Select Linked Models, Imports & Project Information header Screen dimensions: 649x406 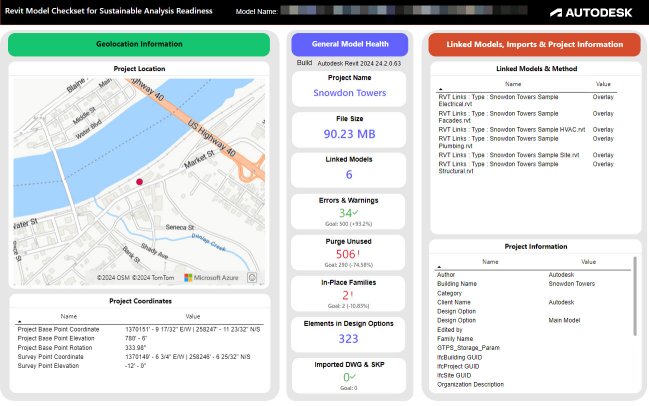[x=534, y=44]
